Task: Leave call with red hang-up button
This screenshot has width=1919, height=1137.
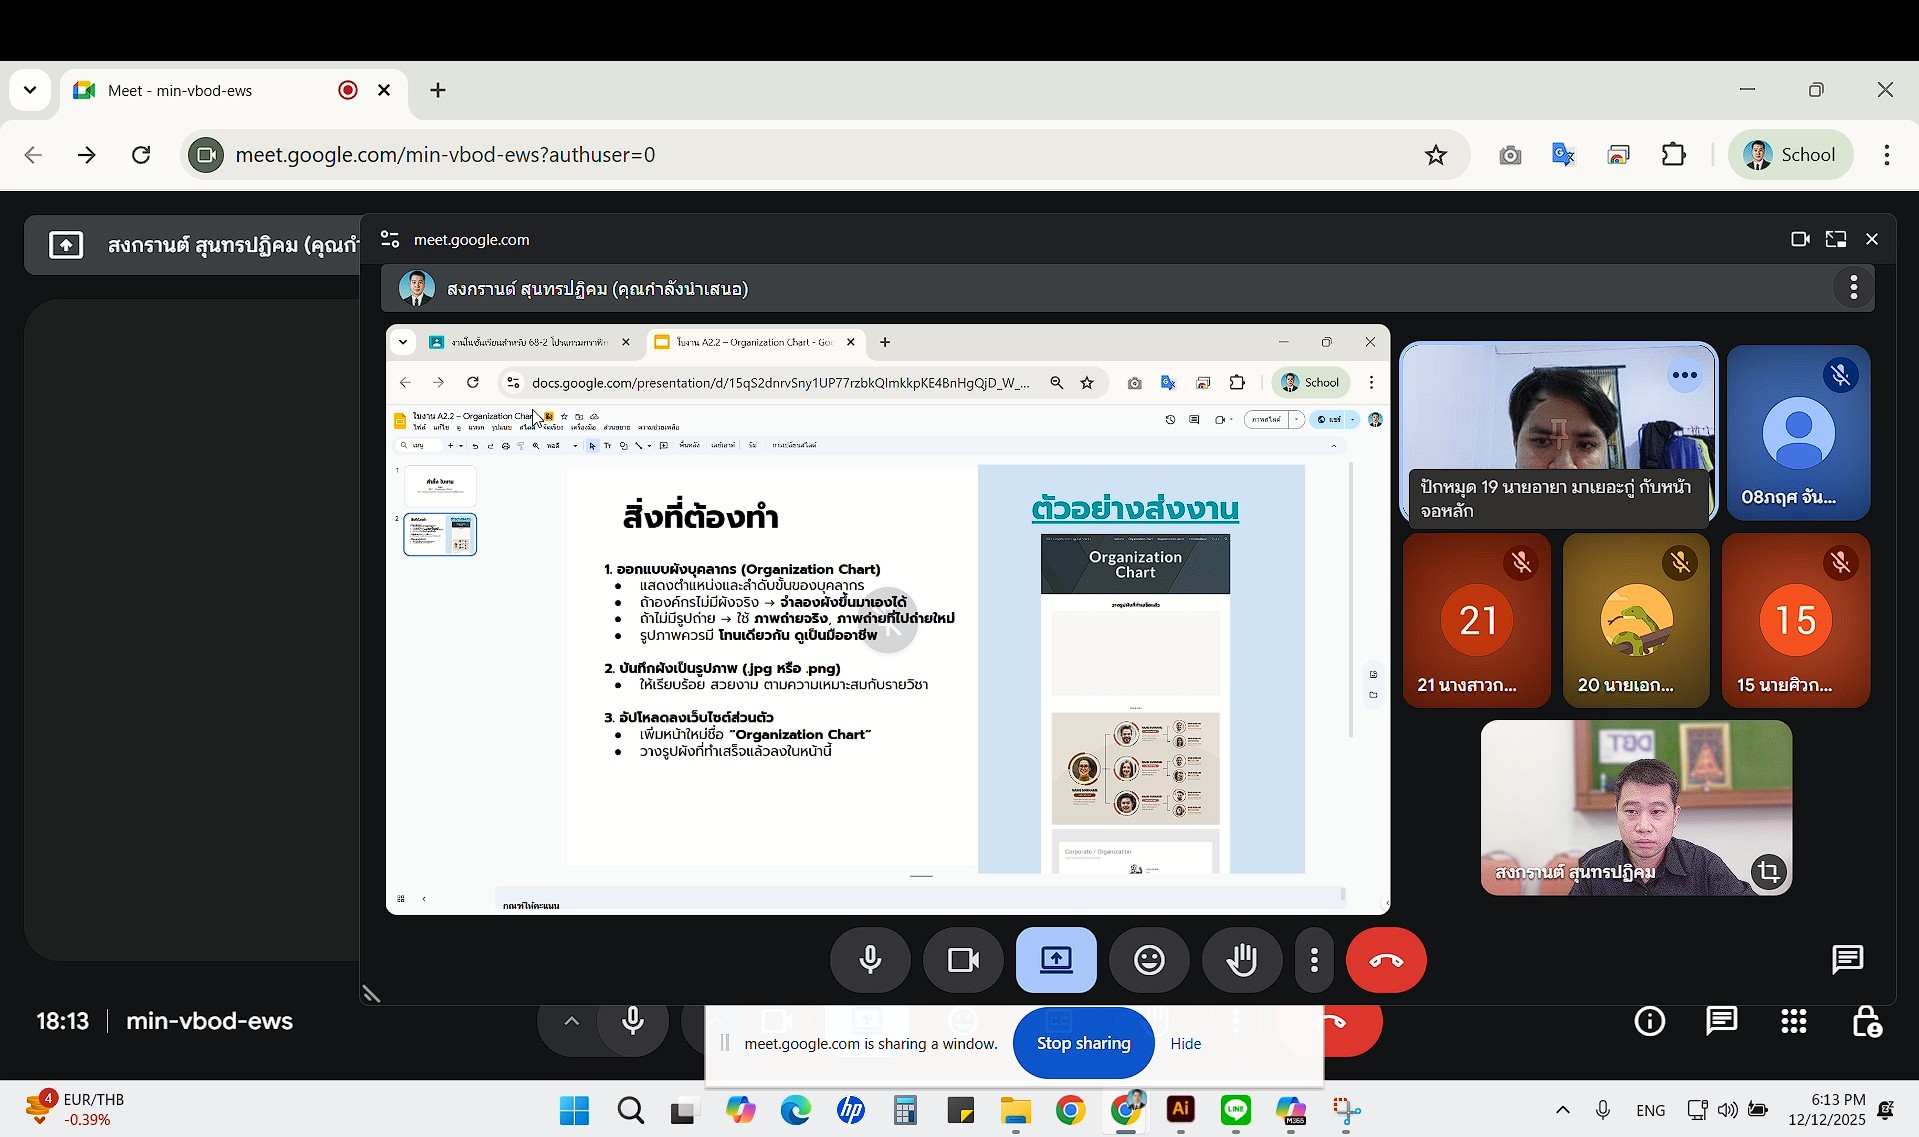Action: [x=1386, y=960]
